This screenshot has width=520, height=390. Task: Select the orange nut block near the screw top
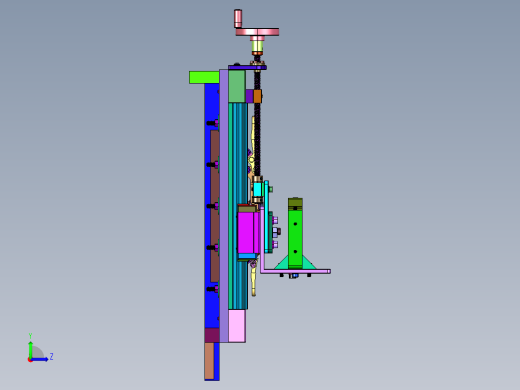pyautogui.click(x=257, y=96)
